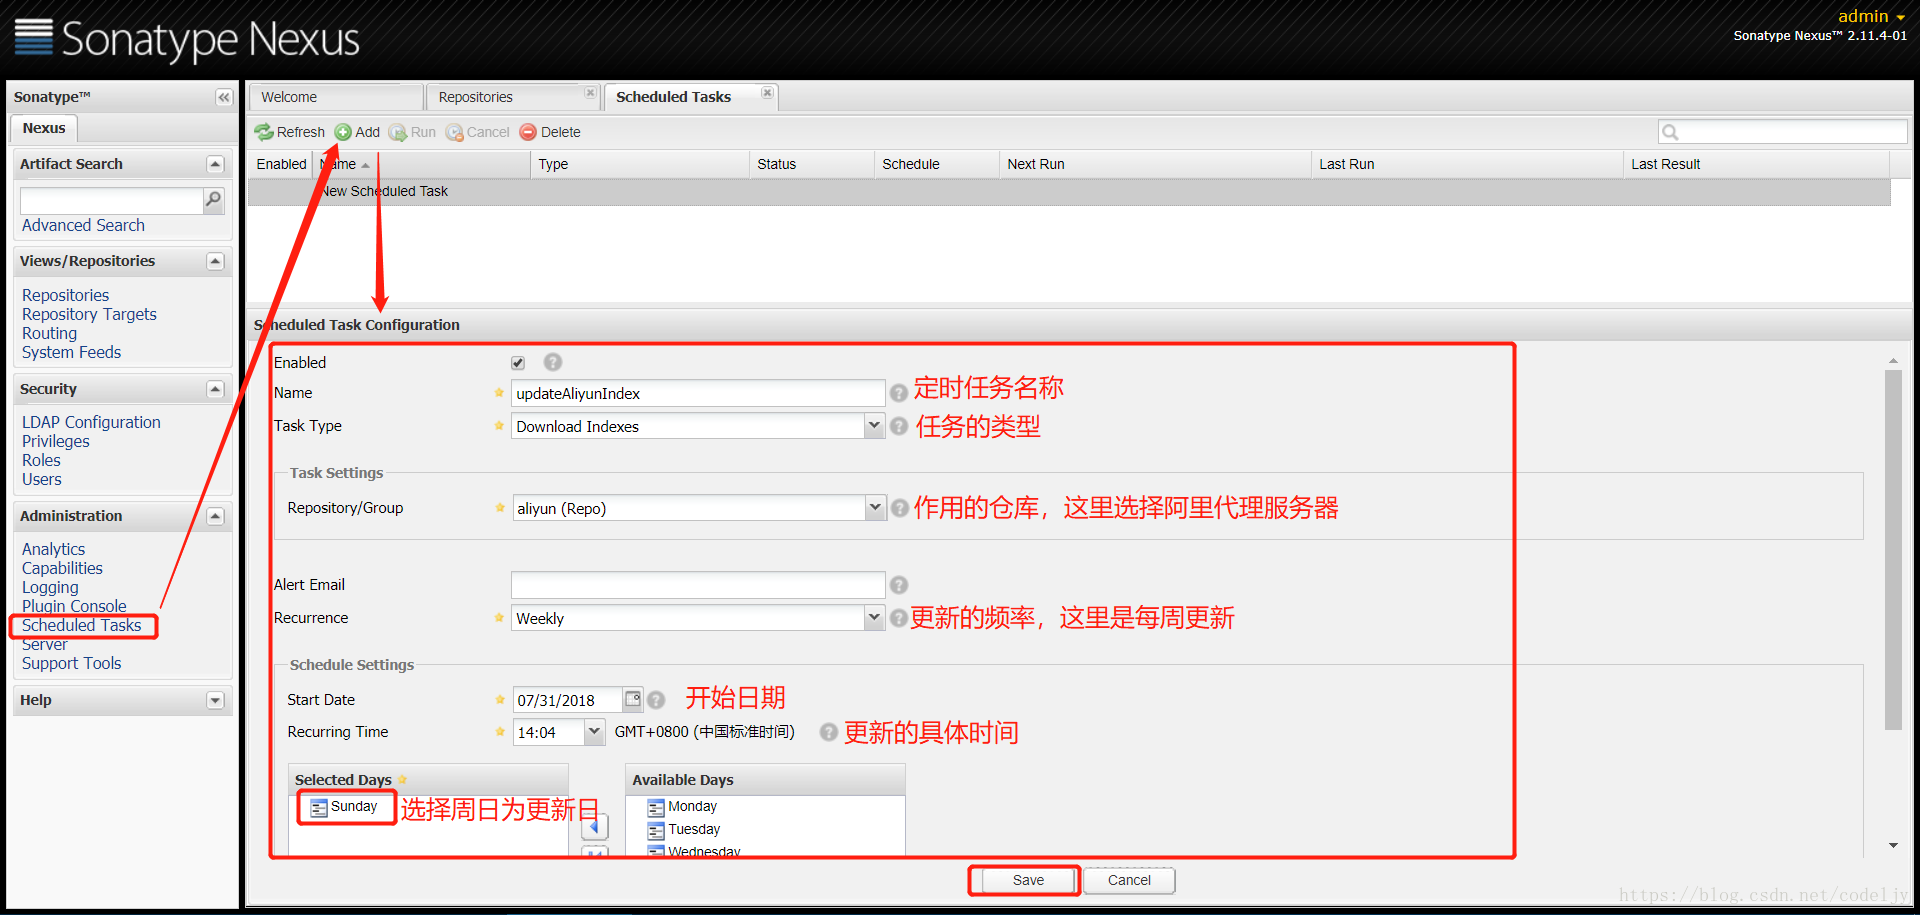This screenshot has width=1920, height=915.
Task: Select the New Scheduled Task row
Action: pyautogui.click(x=1069, y=191)
